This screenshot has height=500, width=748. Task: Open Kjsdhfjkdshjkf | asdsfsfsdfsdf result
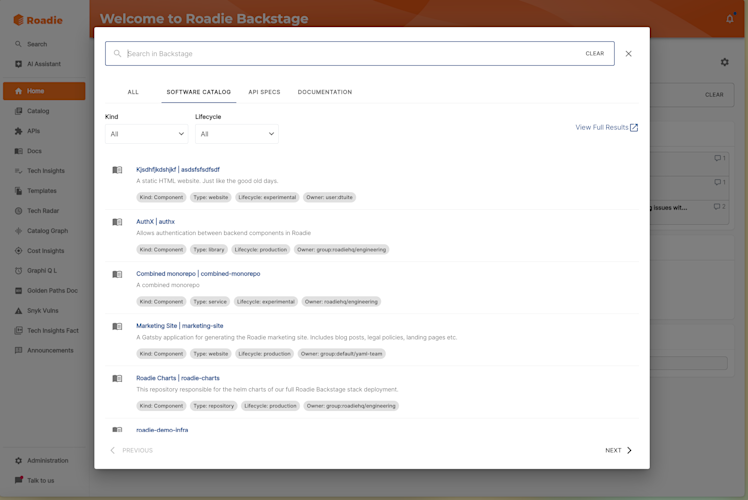pyautogui.click(x=178, y=169)
